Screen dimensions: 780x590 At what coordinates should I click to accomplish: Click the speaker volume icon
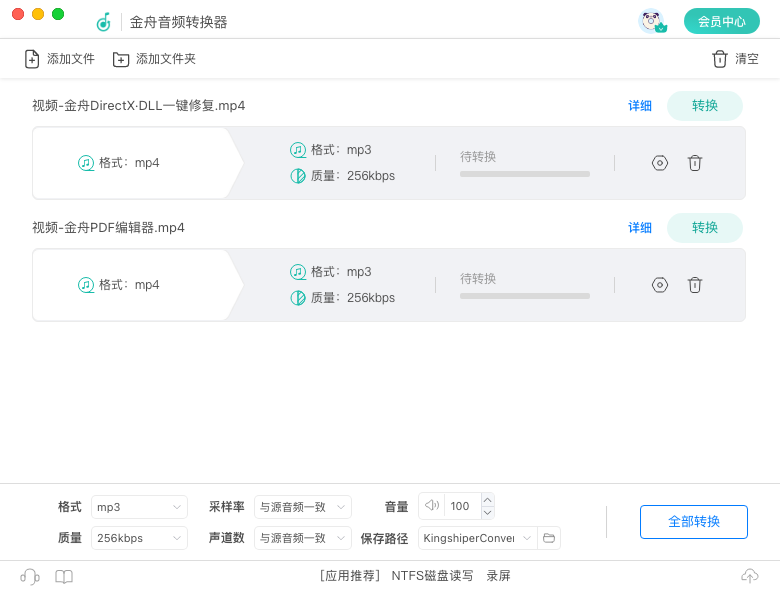432,505
